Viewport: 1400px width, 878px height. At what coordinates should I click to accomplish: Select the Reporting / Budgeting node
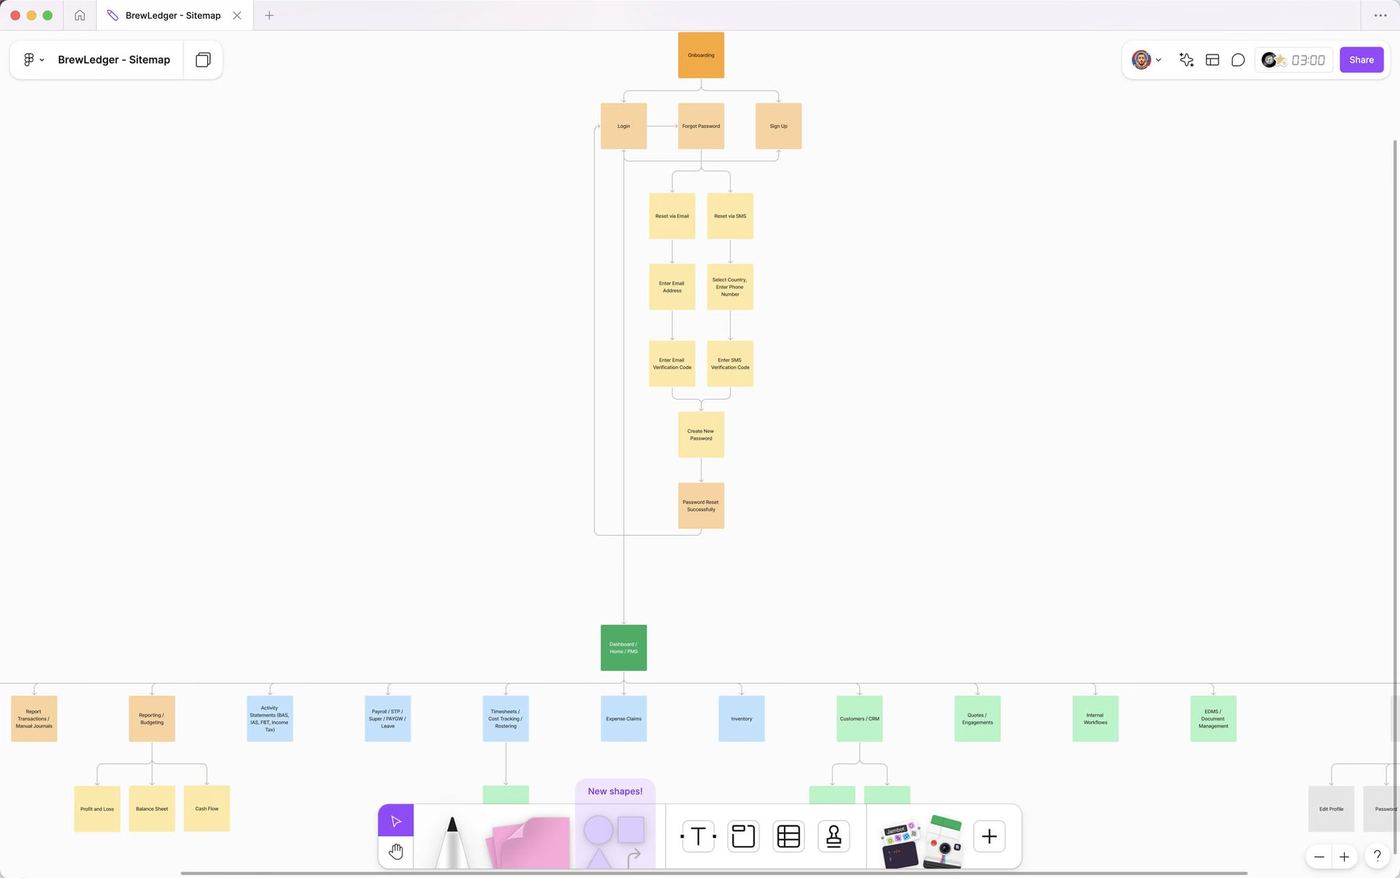[x=152, y=719]
